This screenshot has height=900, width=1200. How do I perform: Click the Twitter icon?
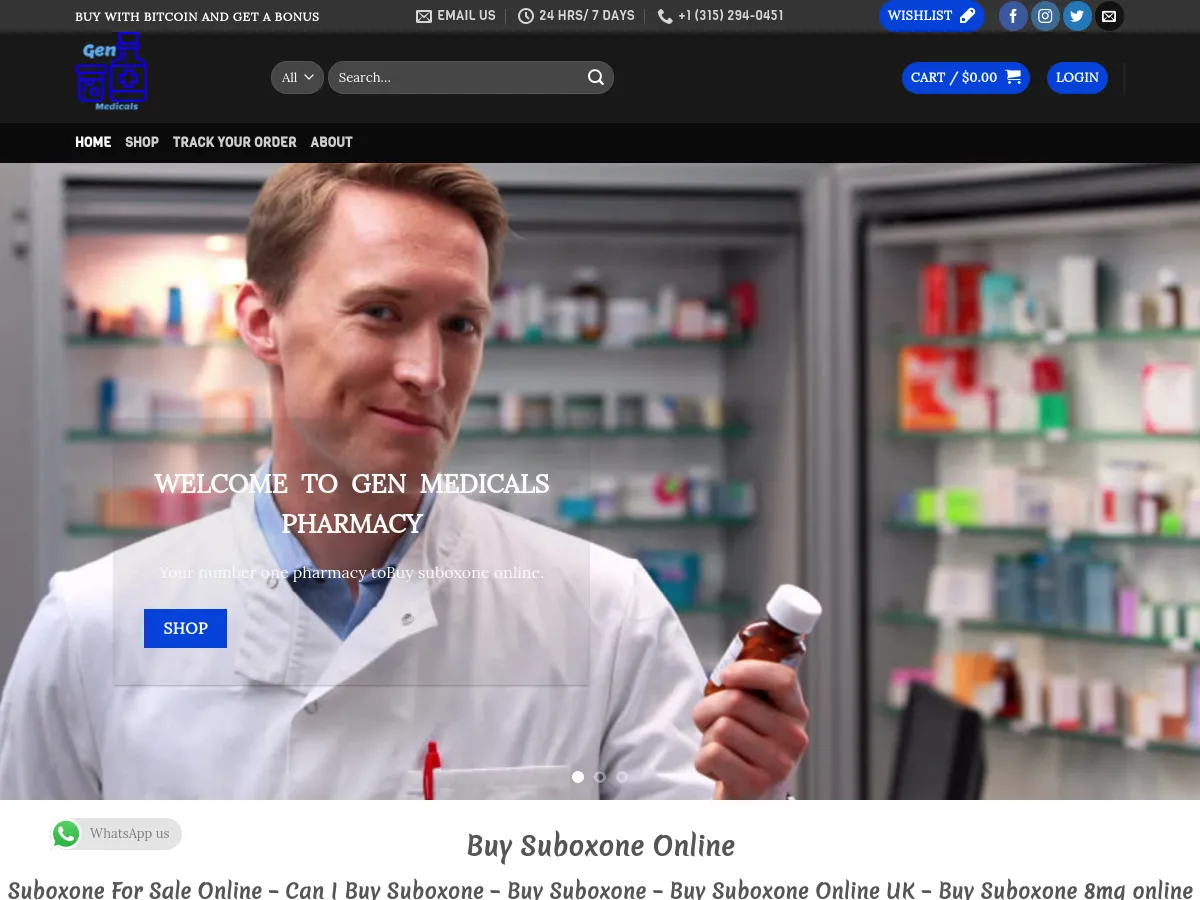point(1077,16)
